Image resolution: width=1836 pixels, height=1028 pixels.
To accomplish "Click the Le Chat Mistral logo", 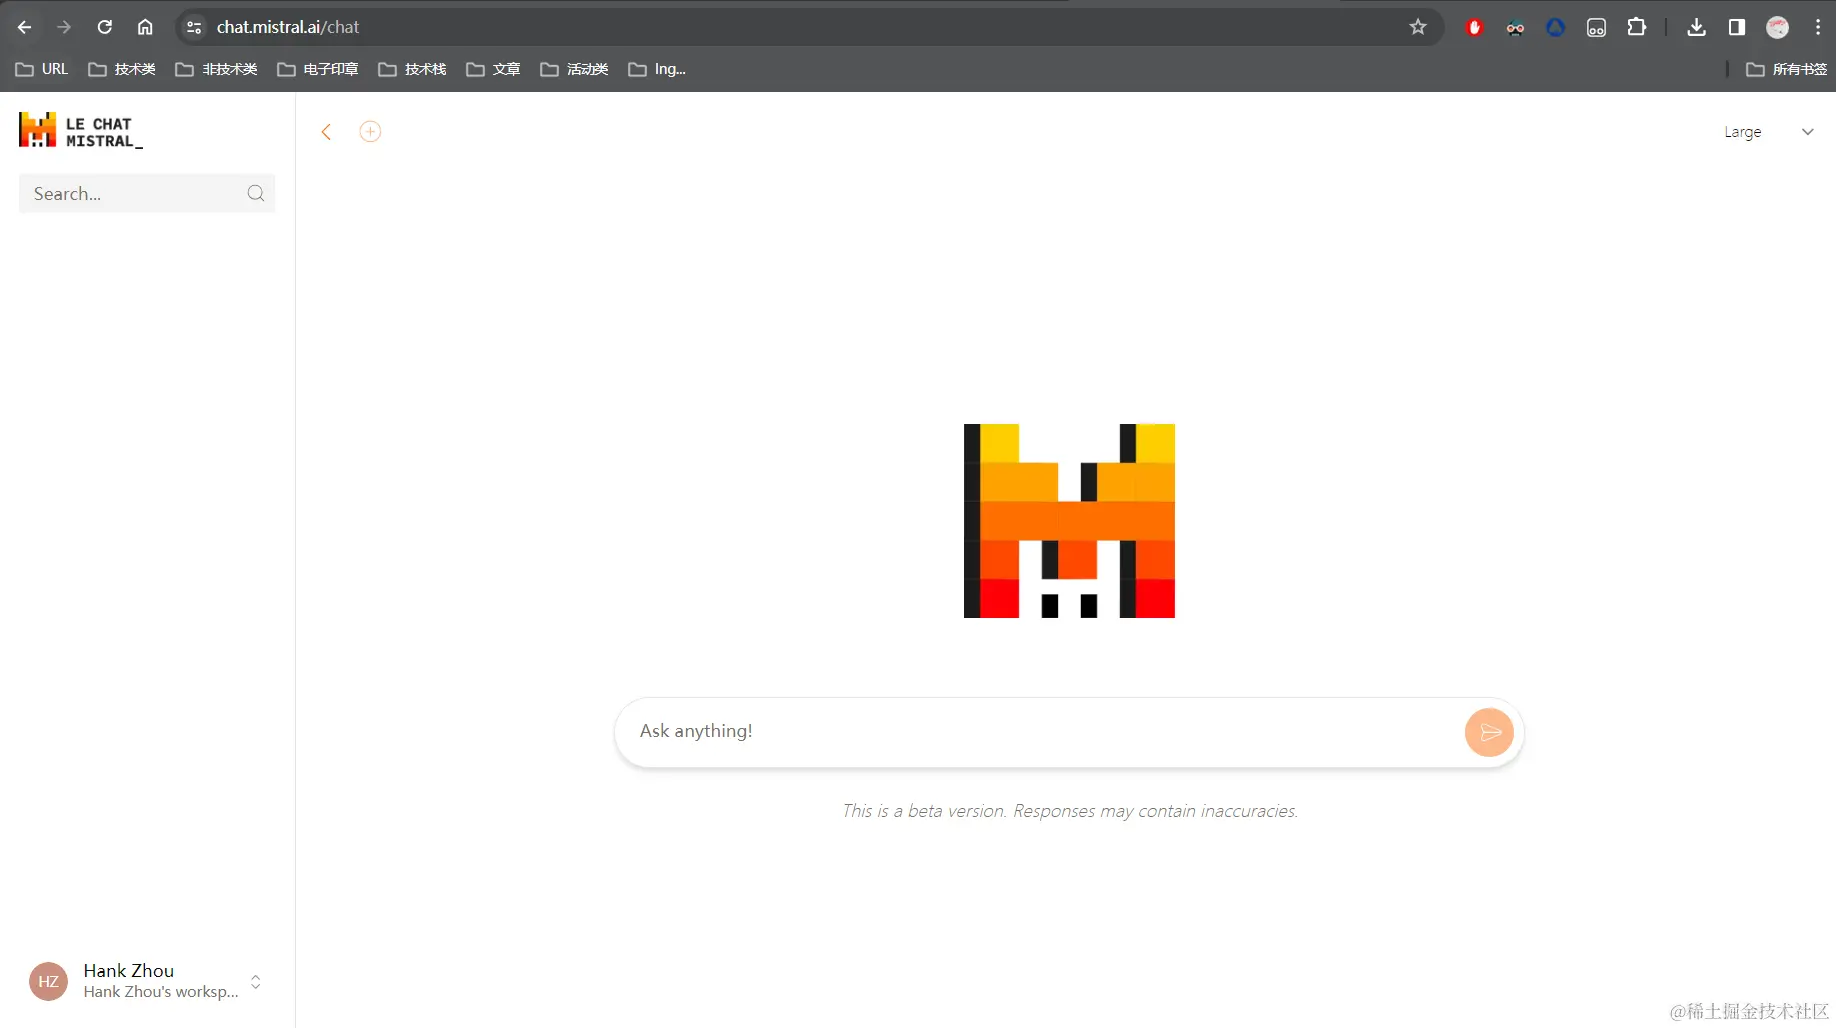I will pyautogui.click(x=81, y=131).
